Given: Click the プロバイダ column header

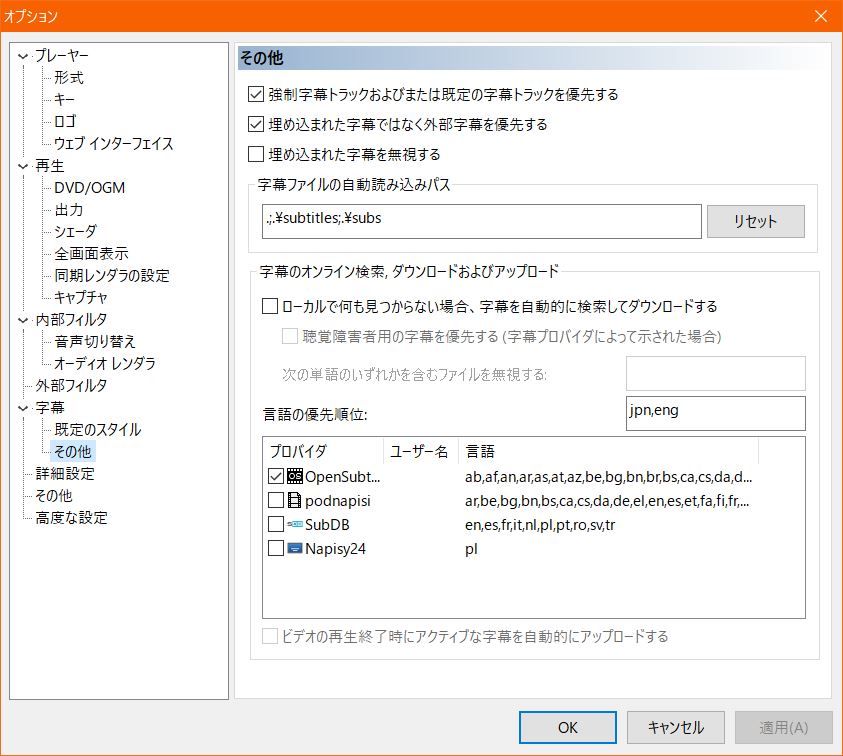Looking at the screenshot, I should click(323, 451).
